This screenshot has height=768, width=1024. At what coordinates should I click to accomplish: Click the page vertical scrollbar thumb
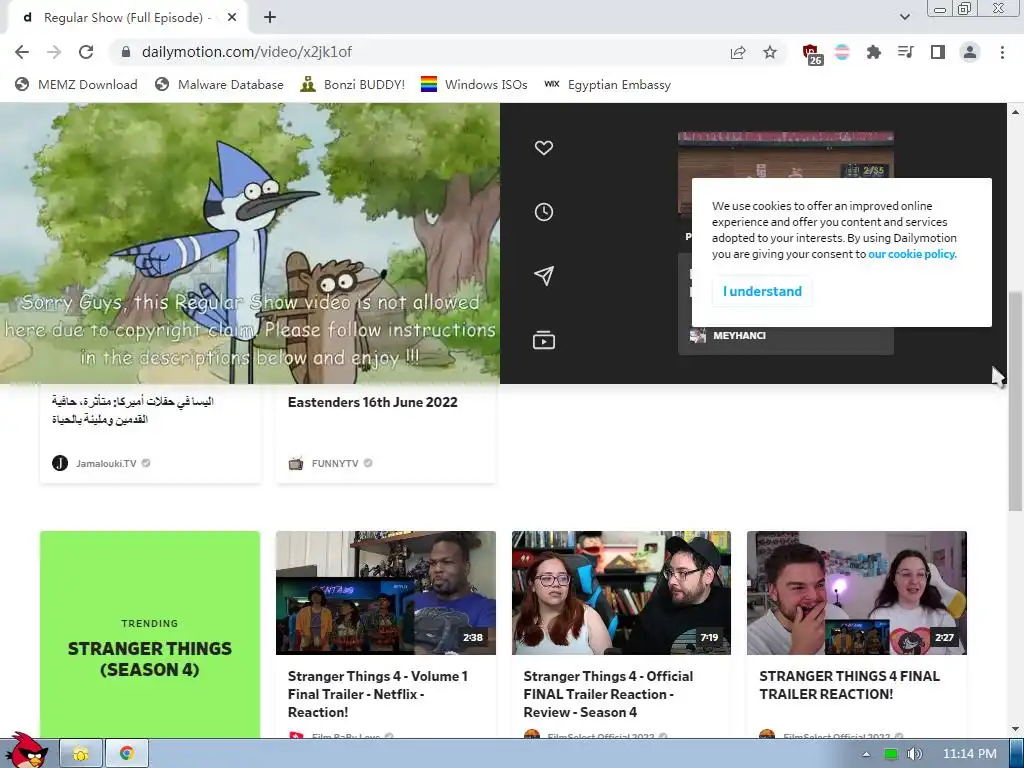[x=1015, y=401]
